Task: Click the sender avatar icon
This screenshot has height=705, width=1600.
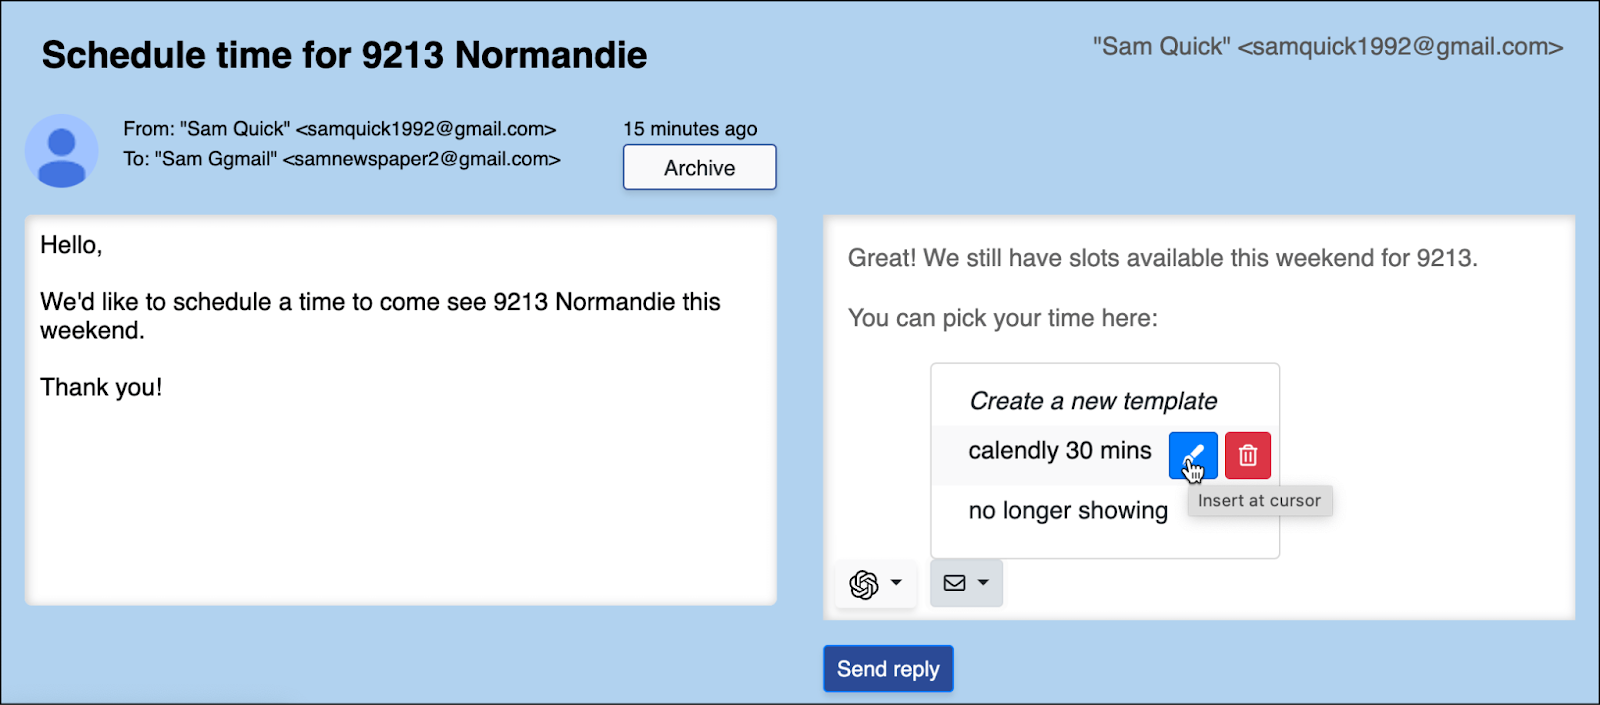Action: (x=62, y=152)
